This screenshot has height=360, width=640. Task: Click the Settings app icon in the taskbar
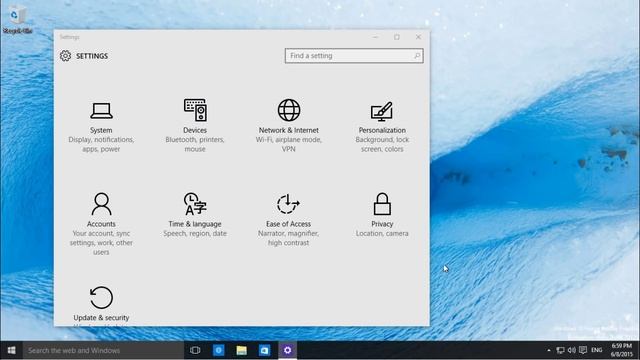[x=287, y=350]
